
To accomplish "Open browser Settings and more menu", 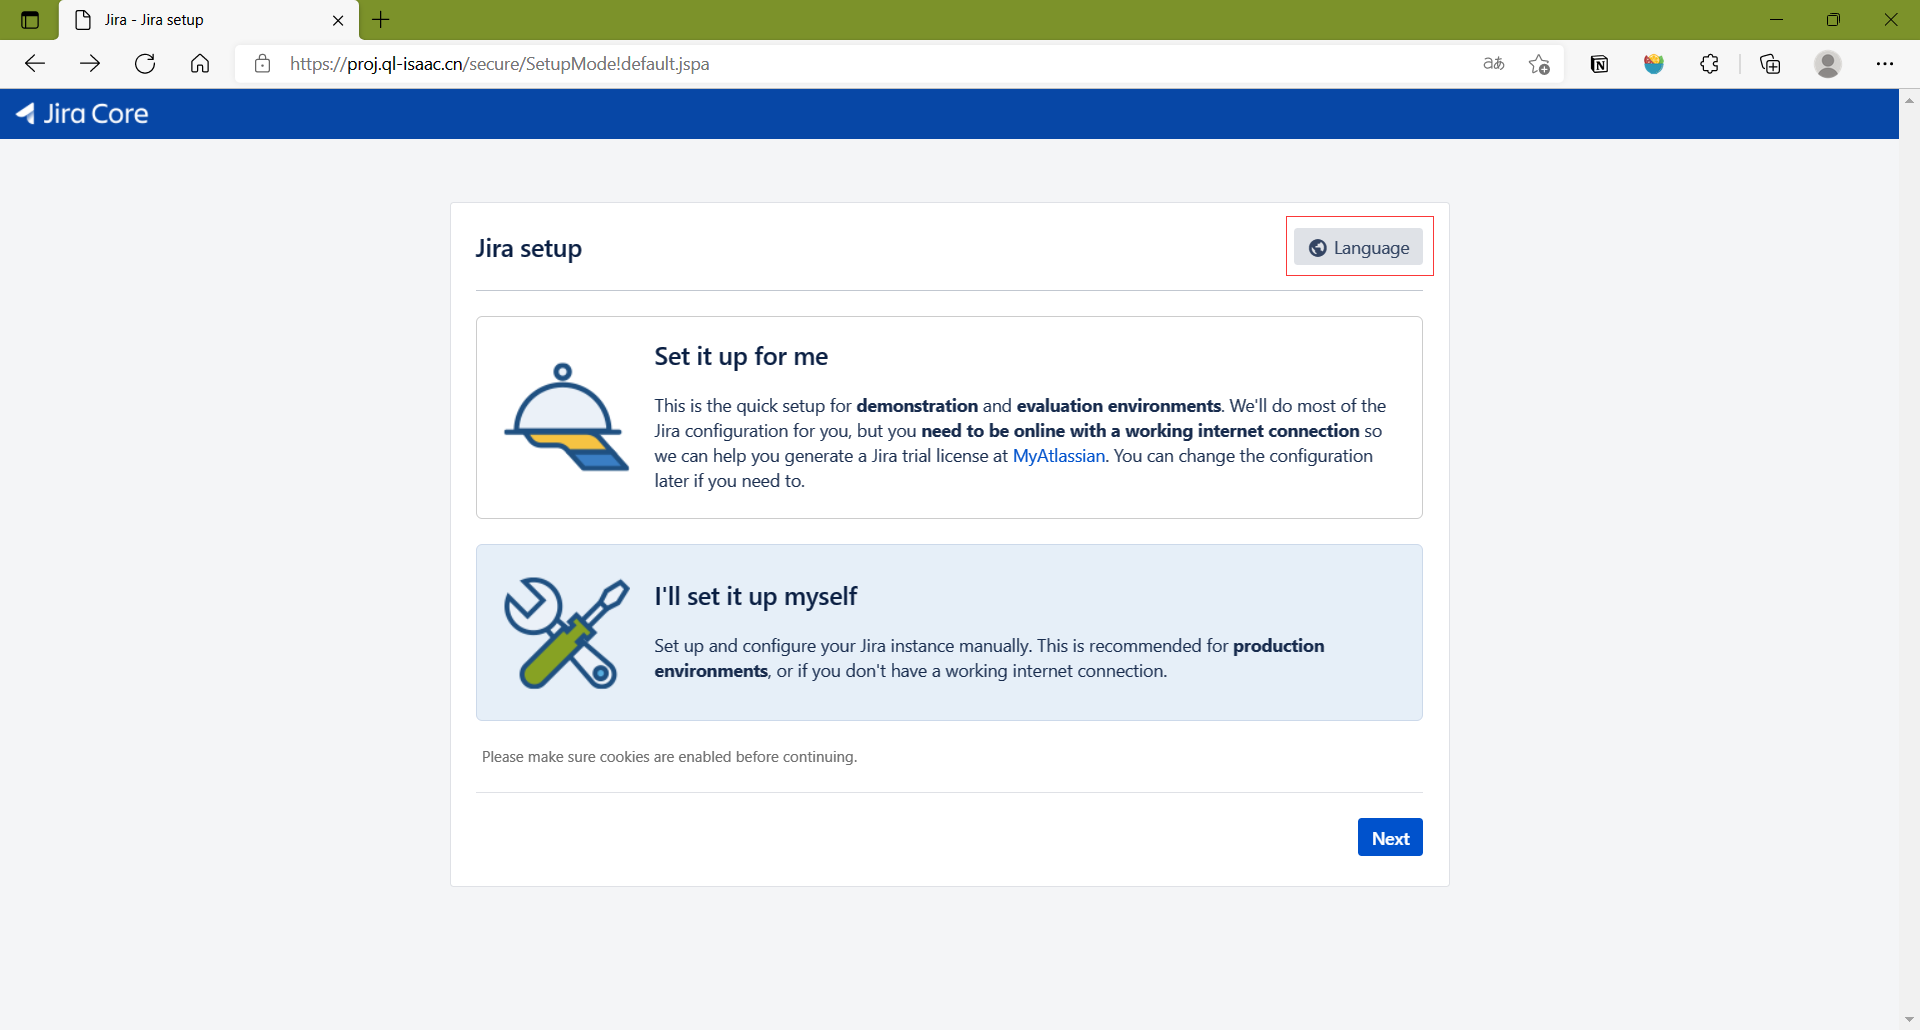I will coord(1884,64).
